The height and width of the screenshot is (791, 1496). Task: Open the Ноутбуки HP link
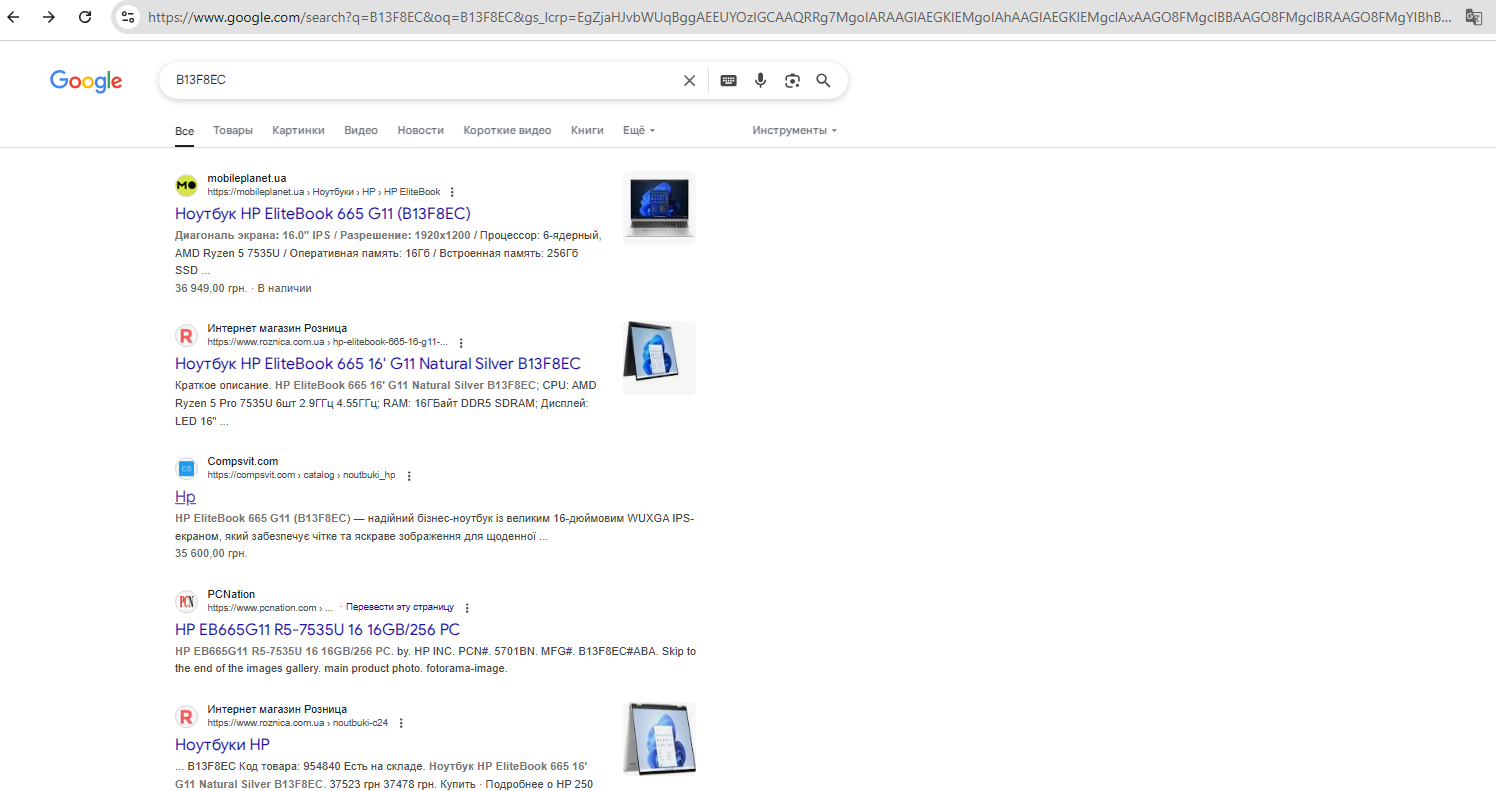(x=222, y=745)
